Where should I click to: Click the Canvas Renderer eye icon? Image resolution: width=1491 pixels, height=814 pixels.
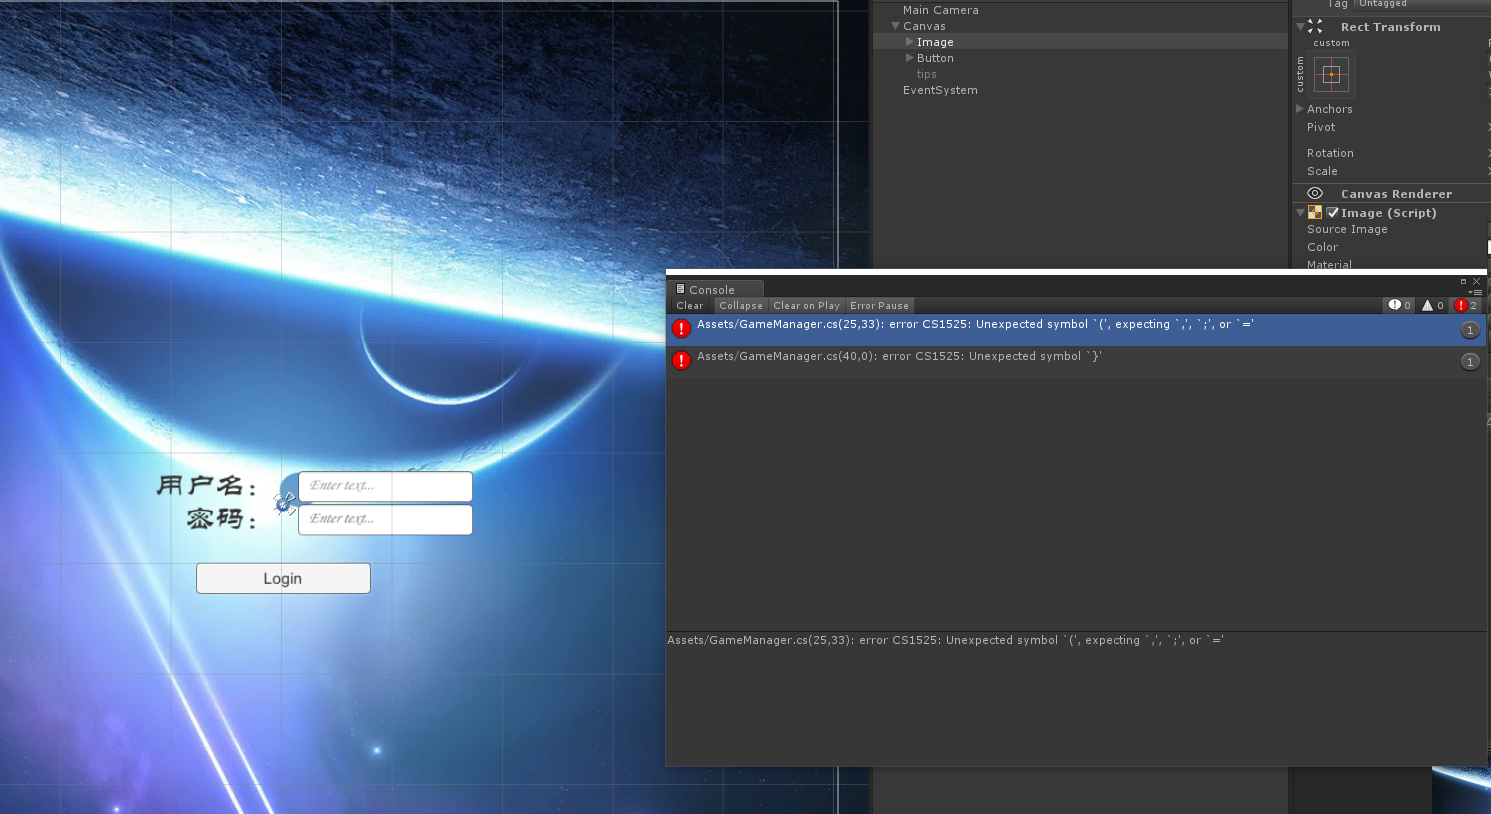click(1315, 193)
